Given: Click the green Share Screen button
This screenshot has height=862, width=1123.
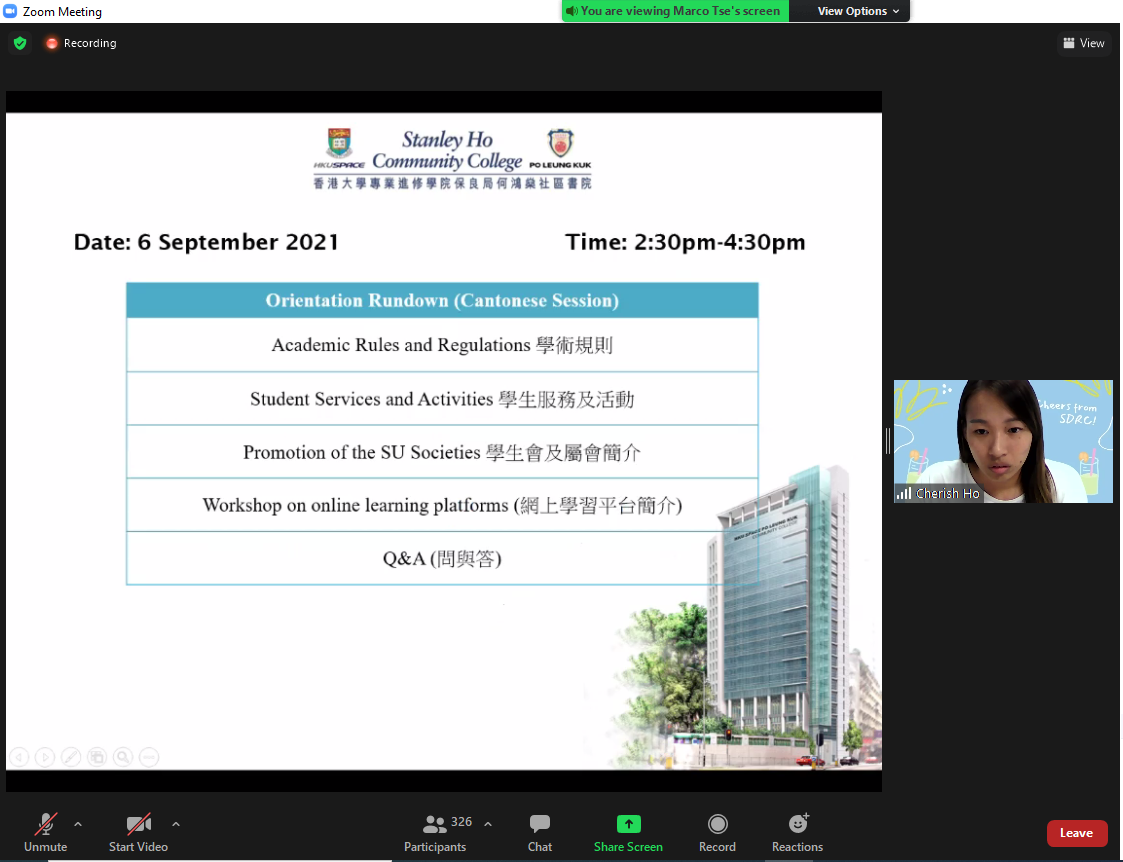Looking at the screenshot, I should pyautogui.click(x=628, y=833).
